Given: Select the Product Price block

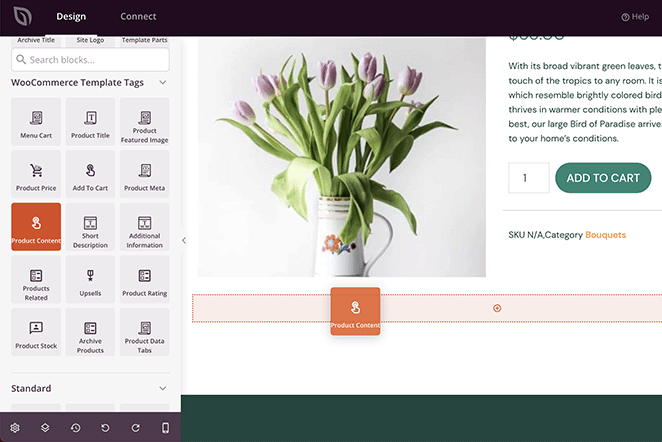Looking at the screenshot, I should click(x=36, y=174).
